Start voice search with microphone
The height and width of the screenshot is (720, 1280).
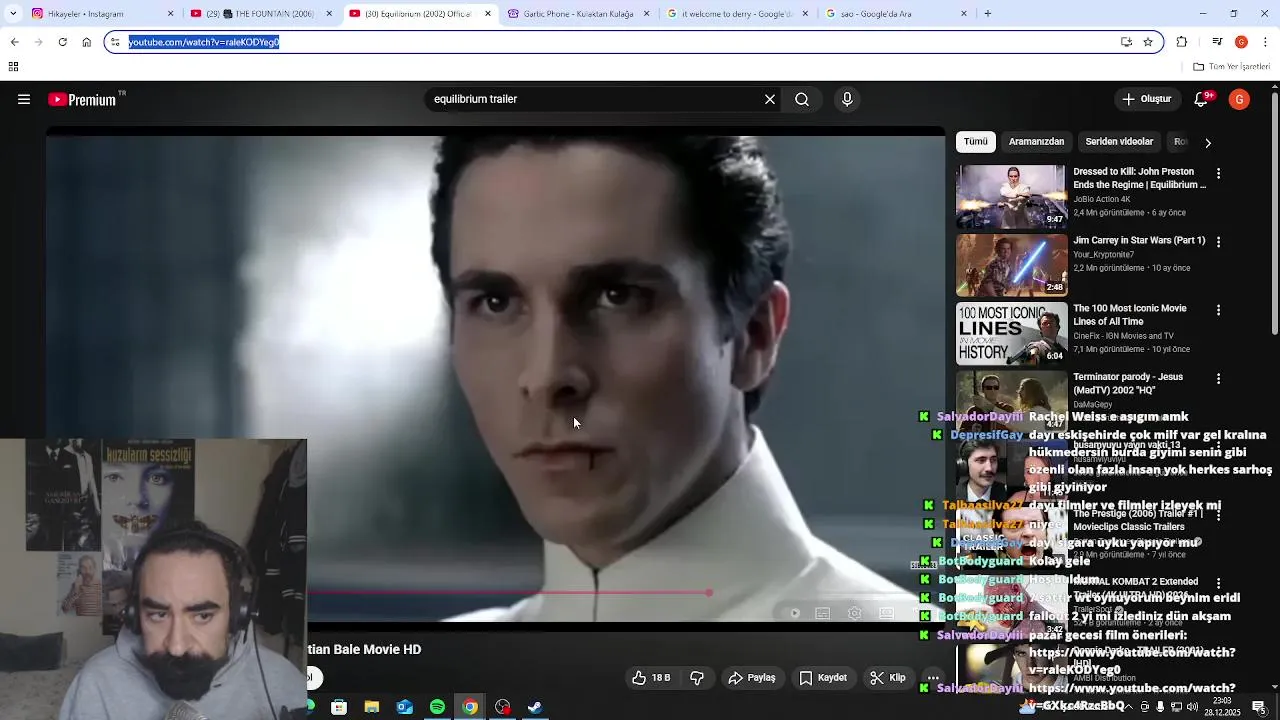[847, 99]
